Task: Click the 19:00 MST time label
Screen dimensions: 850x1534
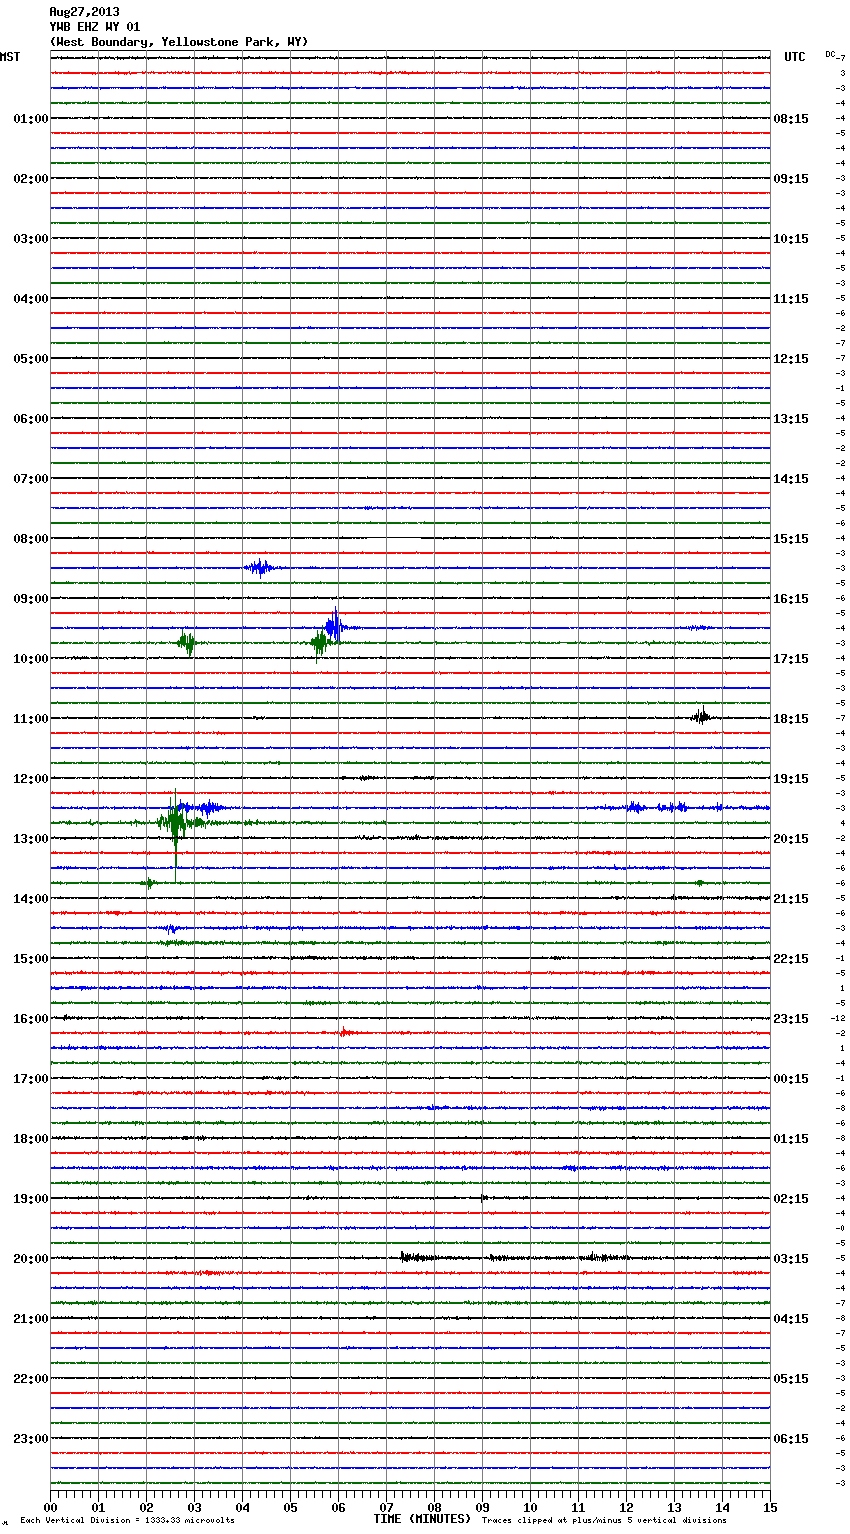Action: [x=31, y=1199]
